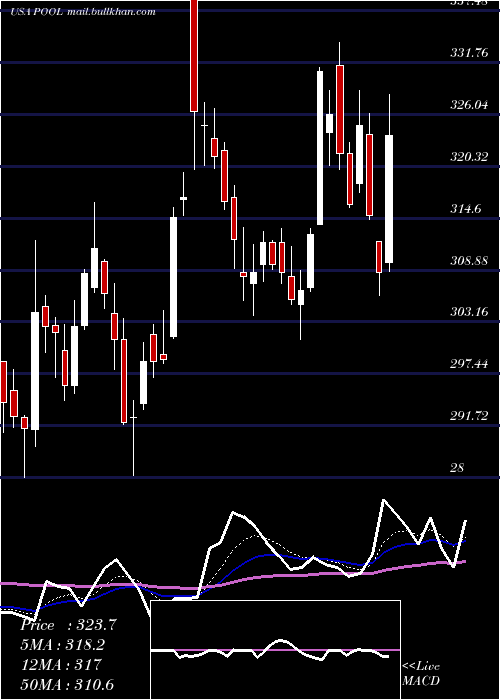Click the 'Price : 323.7' readout
The width and height of the screenshot is (500, 700).
[x=68, y=625]
